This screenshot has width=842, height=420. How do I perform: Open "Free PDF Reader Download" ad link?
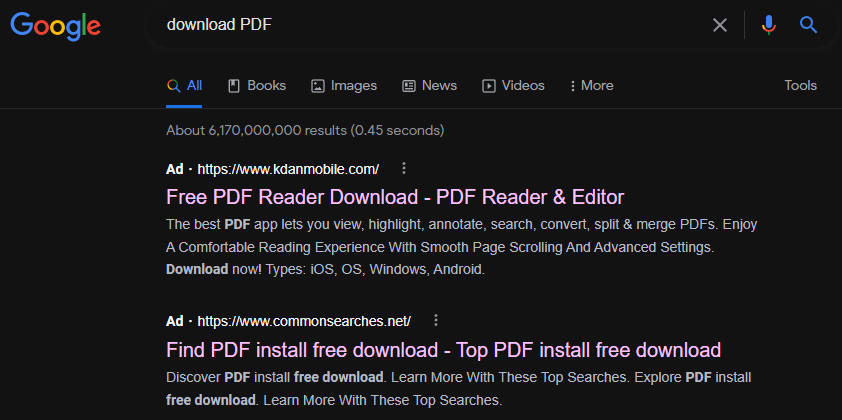(395, 197)
